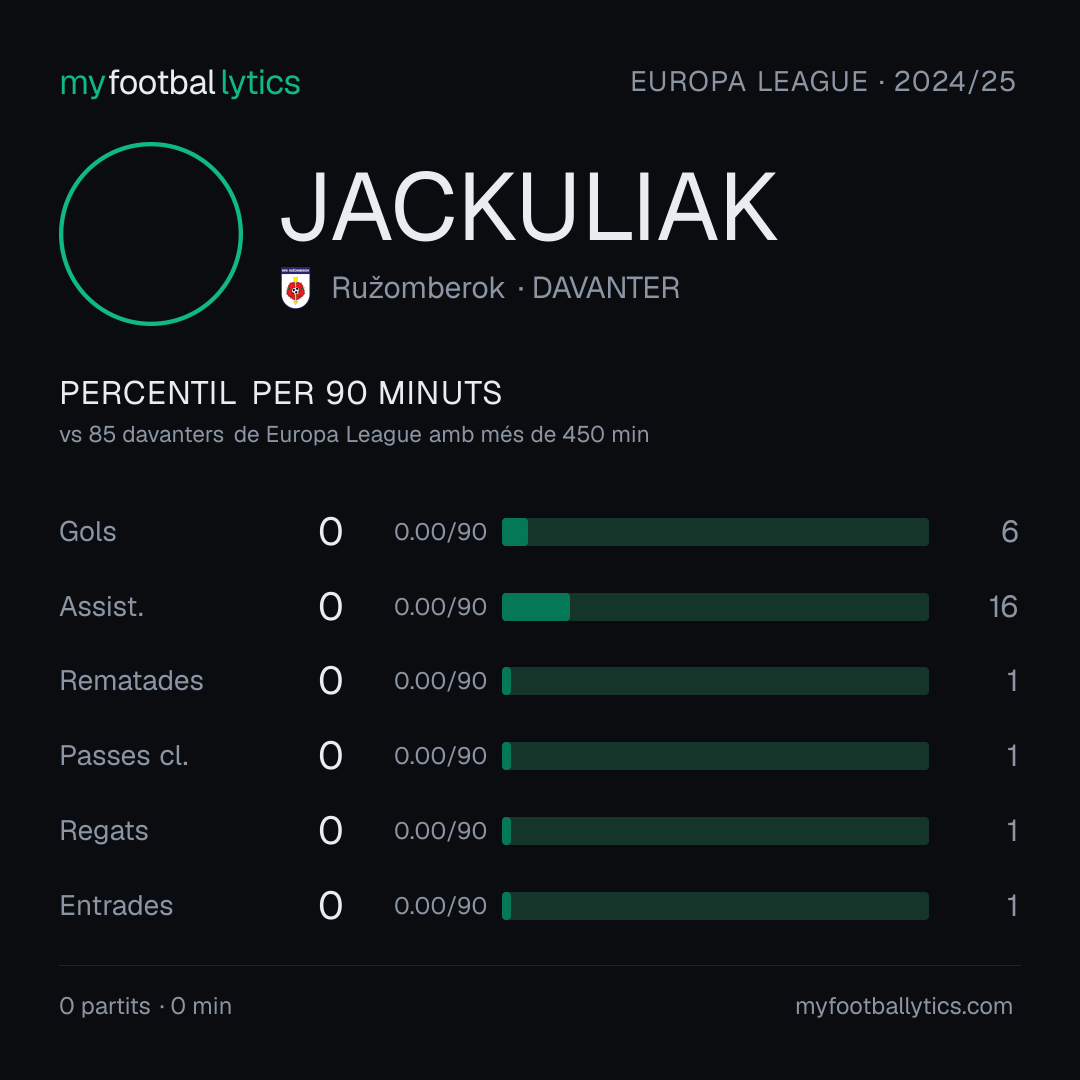Click the green player photo circle

pyautogui.click(x=151, y=234)
